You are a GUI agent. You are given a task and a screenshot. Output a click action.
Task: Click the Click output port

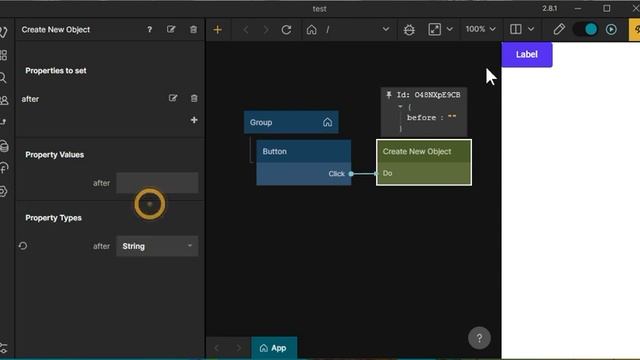351,174
